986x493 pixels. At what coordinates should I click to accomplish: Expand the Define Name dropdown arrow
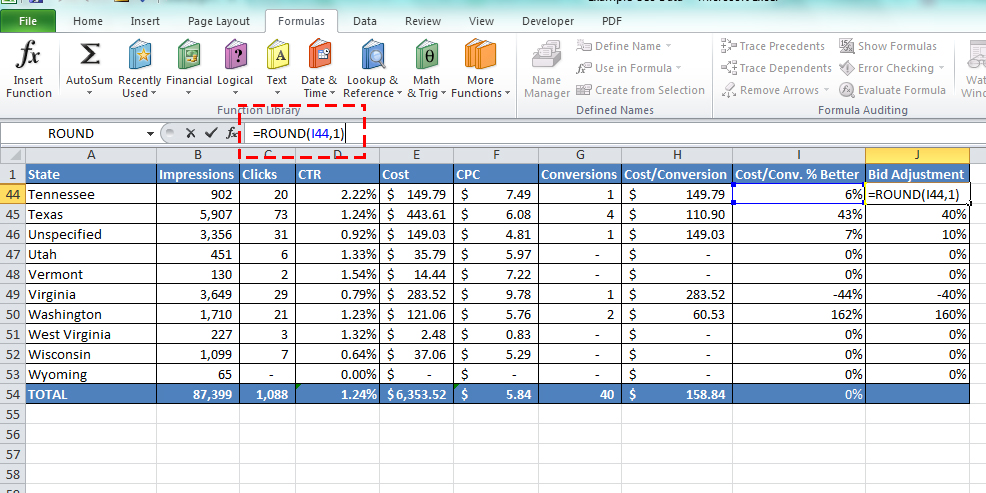668,46
